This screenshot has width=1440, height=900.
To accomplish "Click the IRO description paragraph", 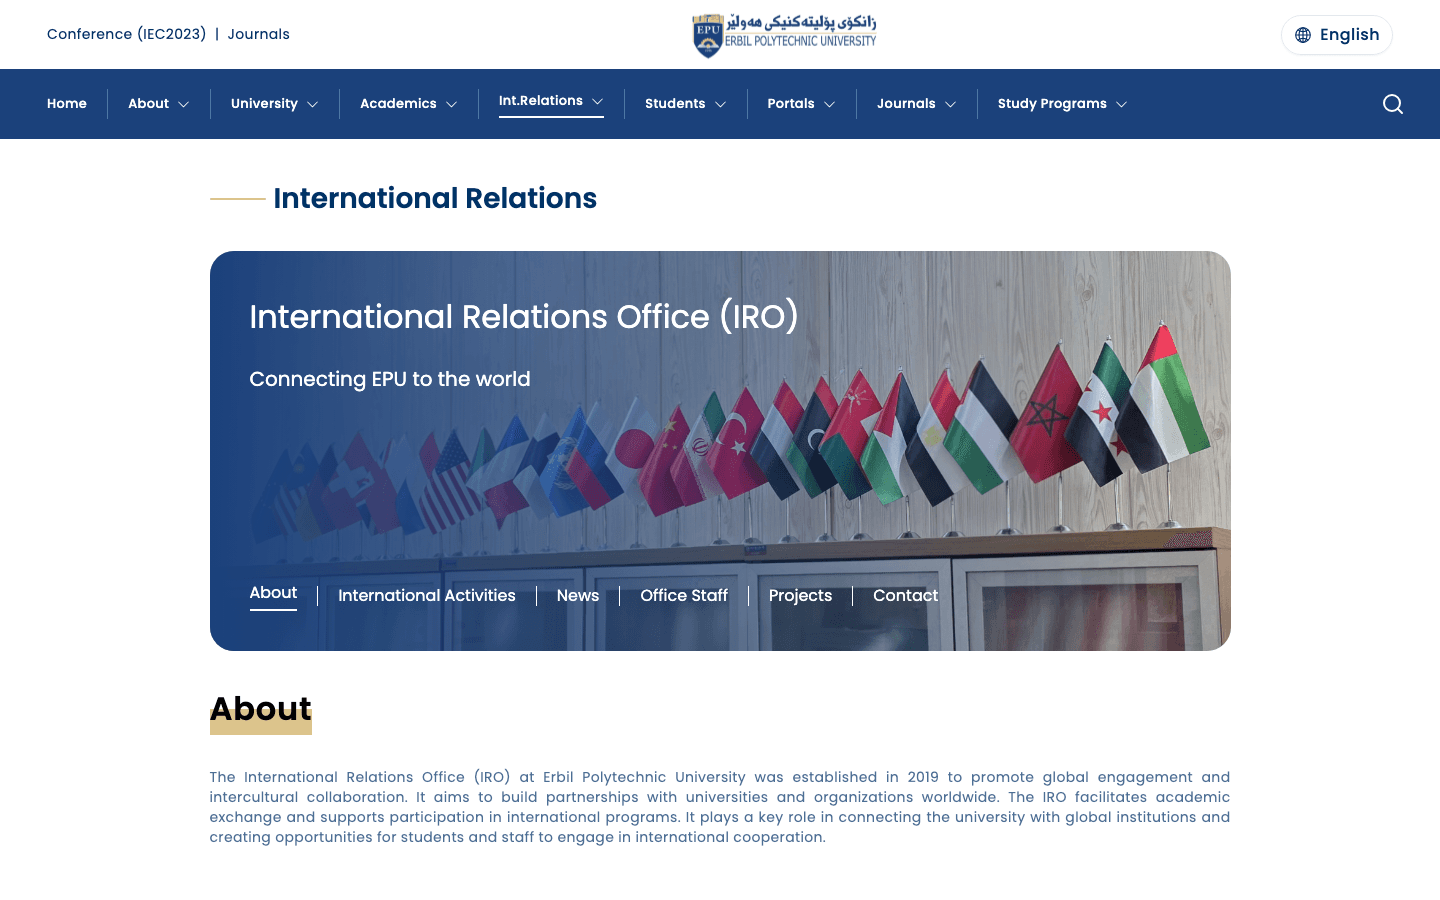I will tap(720, 807).
